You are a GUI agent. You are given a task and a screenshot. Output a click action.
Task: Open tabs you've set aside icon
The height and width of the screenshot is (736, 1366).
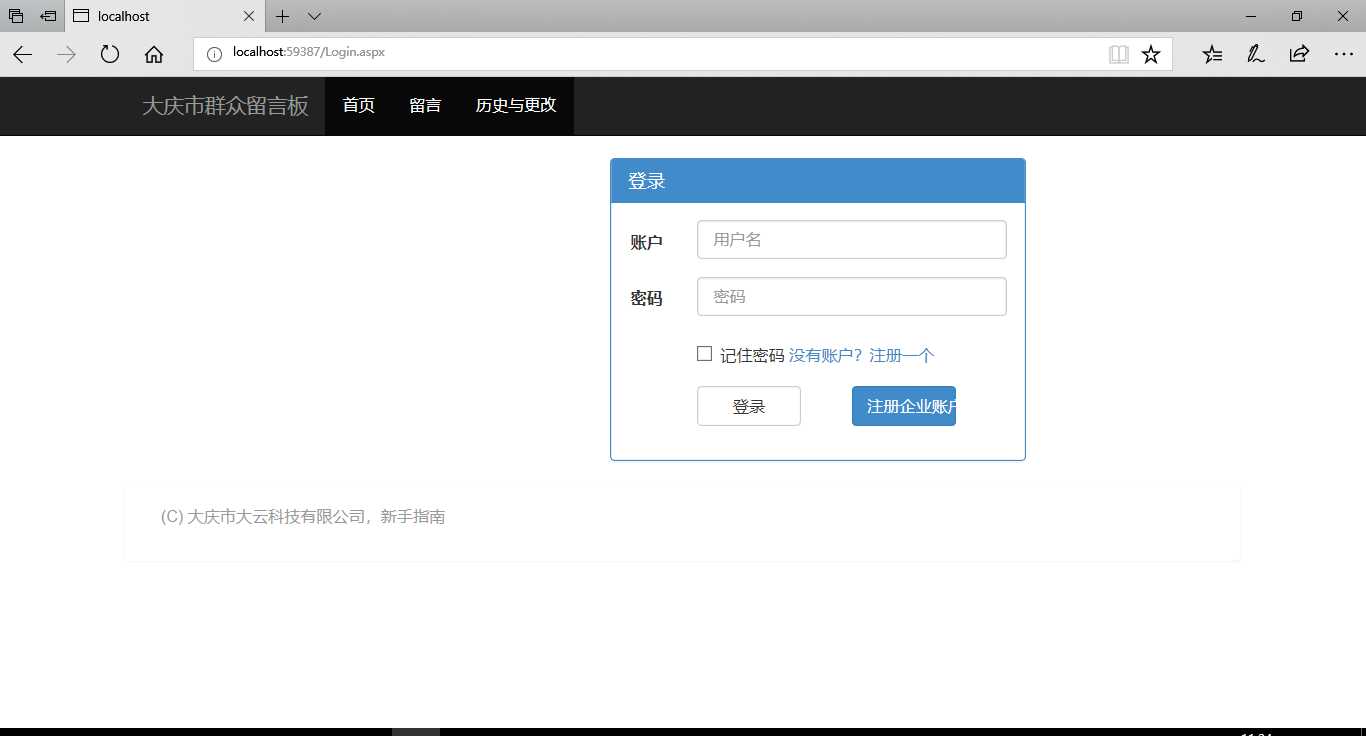pos(16,16)
